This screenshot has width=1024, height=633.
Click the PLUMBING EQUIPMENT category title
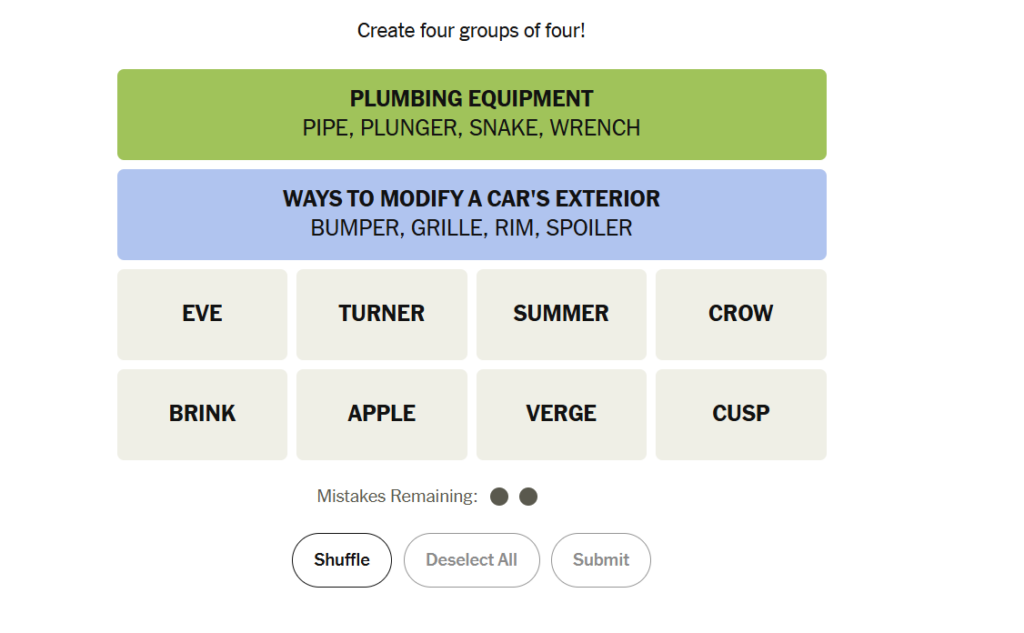(472, 99)
